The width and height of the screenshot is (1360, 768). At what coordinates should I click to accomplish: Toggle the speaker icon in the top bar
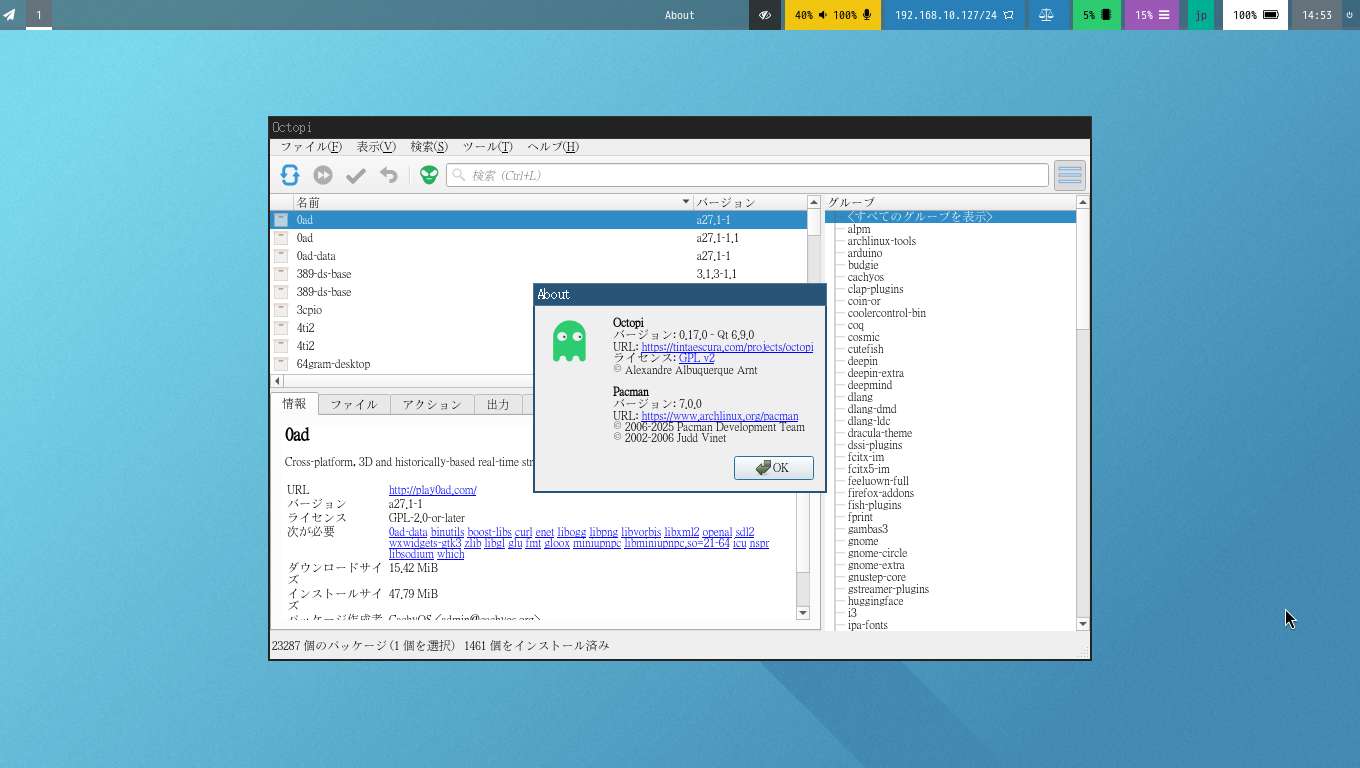(823, 15)
